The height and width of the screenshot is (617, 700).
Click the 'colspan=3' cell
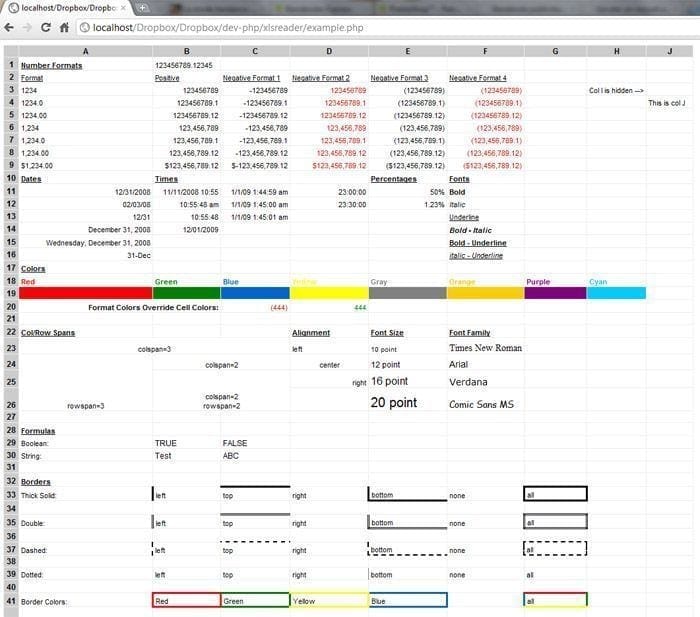tap(154, 349)
